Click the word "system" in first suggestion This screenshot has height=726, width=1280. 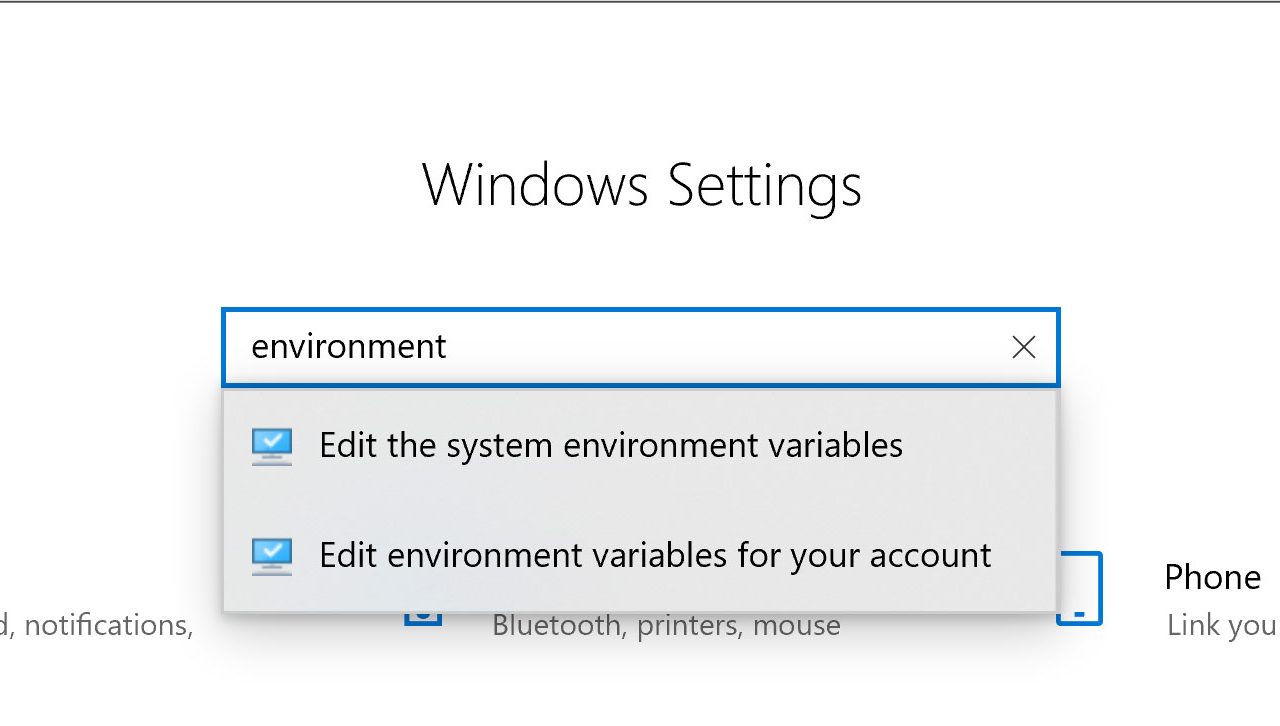500,446
